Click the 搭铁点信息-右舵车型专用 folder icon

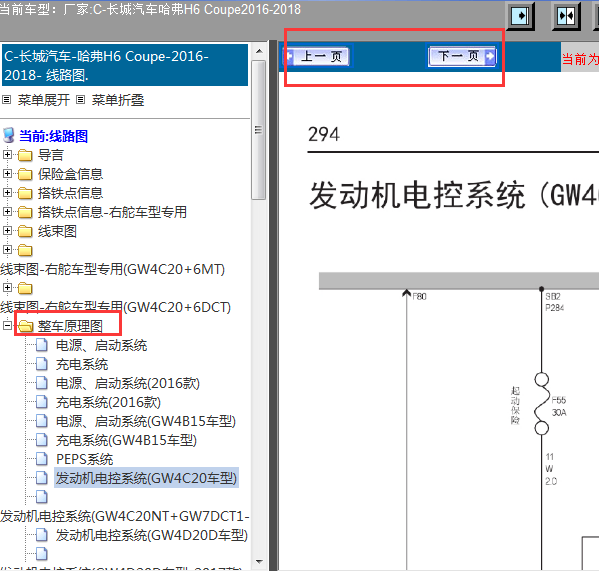tap(25, 212)
